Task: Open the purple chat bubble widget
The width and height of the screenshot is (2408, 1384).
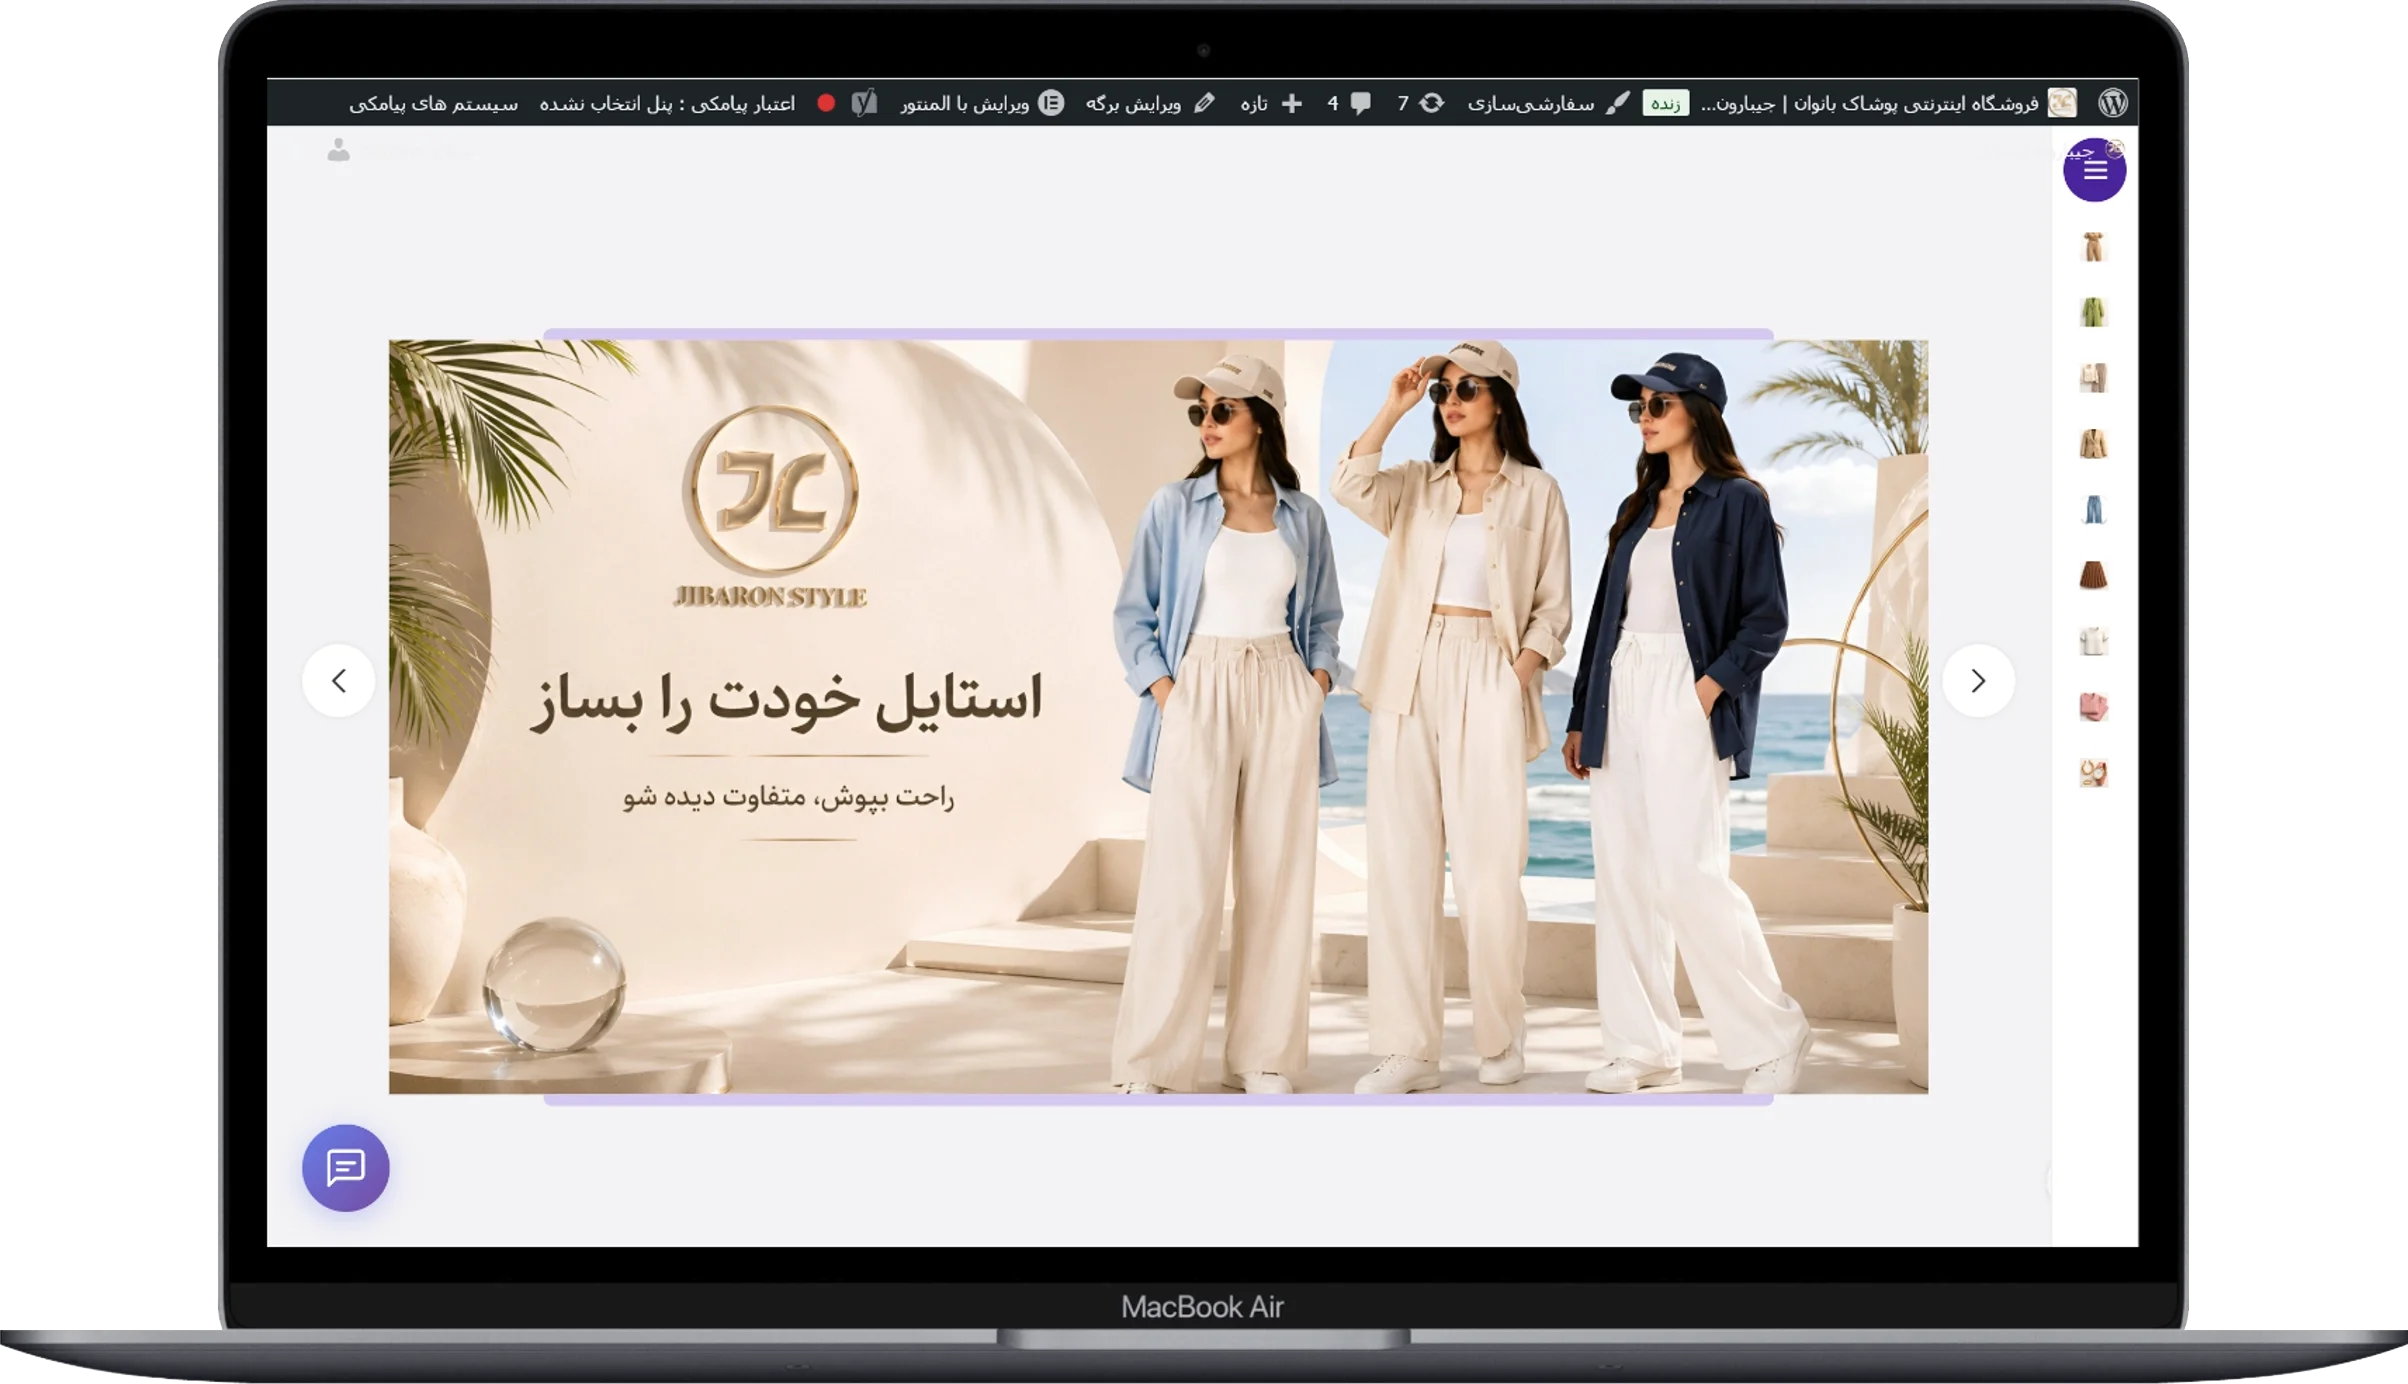Action: [x=346, y=1167]
